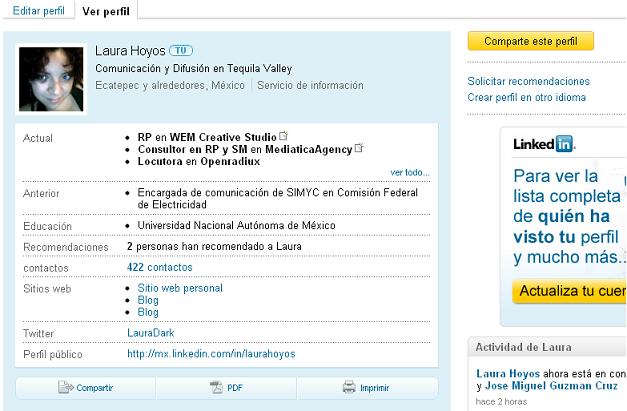Viewport: 627px width, 411px height.
Task: Click Consultor en RP y SM entry
Action: [245, 149]
